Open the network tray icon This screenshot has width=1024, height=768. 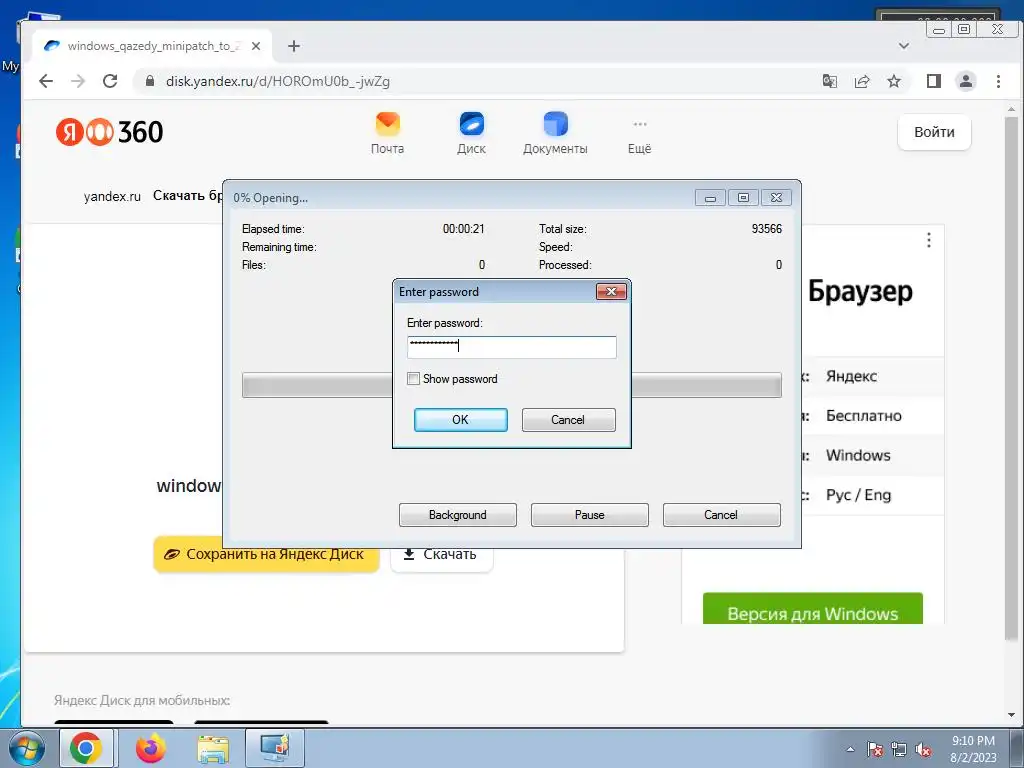[899, 749]
